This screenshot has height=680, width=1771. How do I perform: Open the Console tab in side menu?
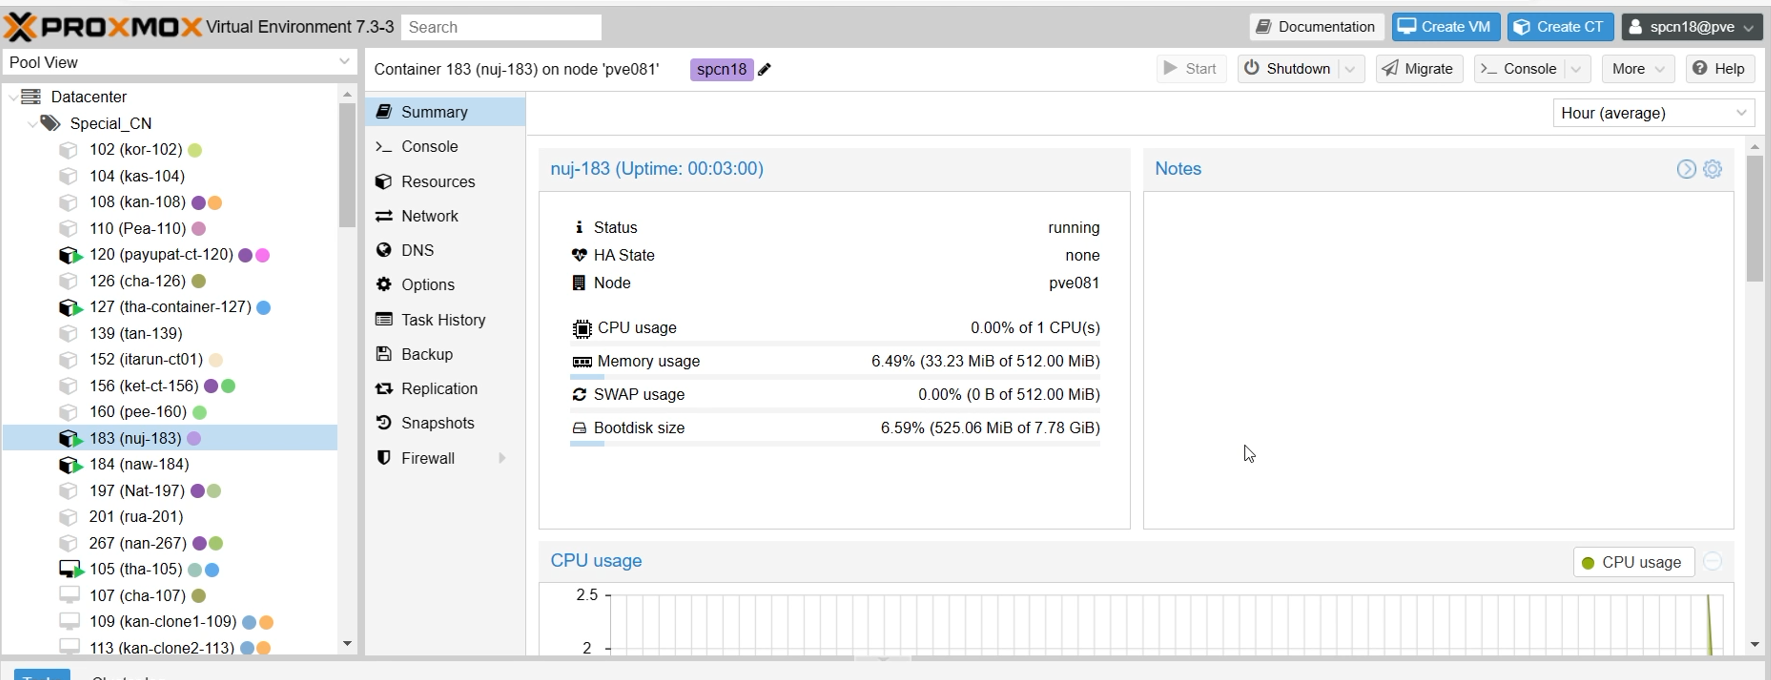pyautogui.click(x=445, y=146)
